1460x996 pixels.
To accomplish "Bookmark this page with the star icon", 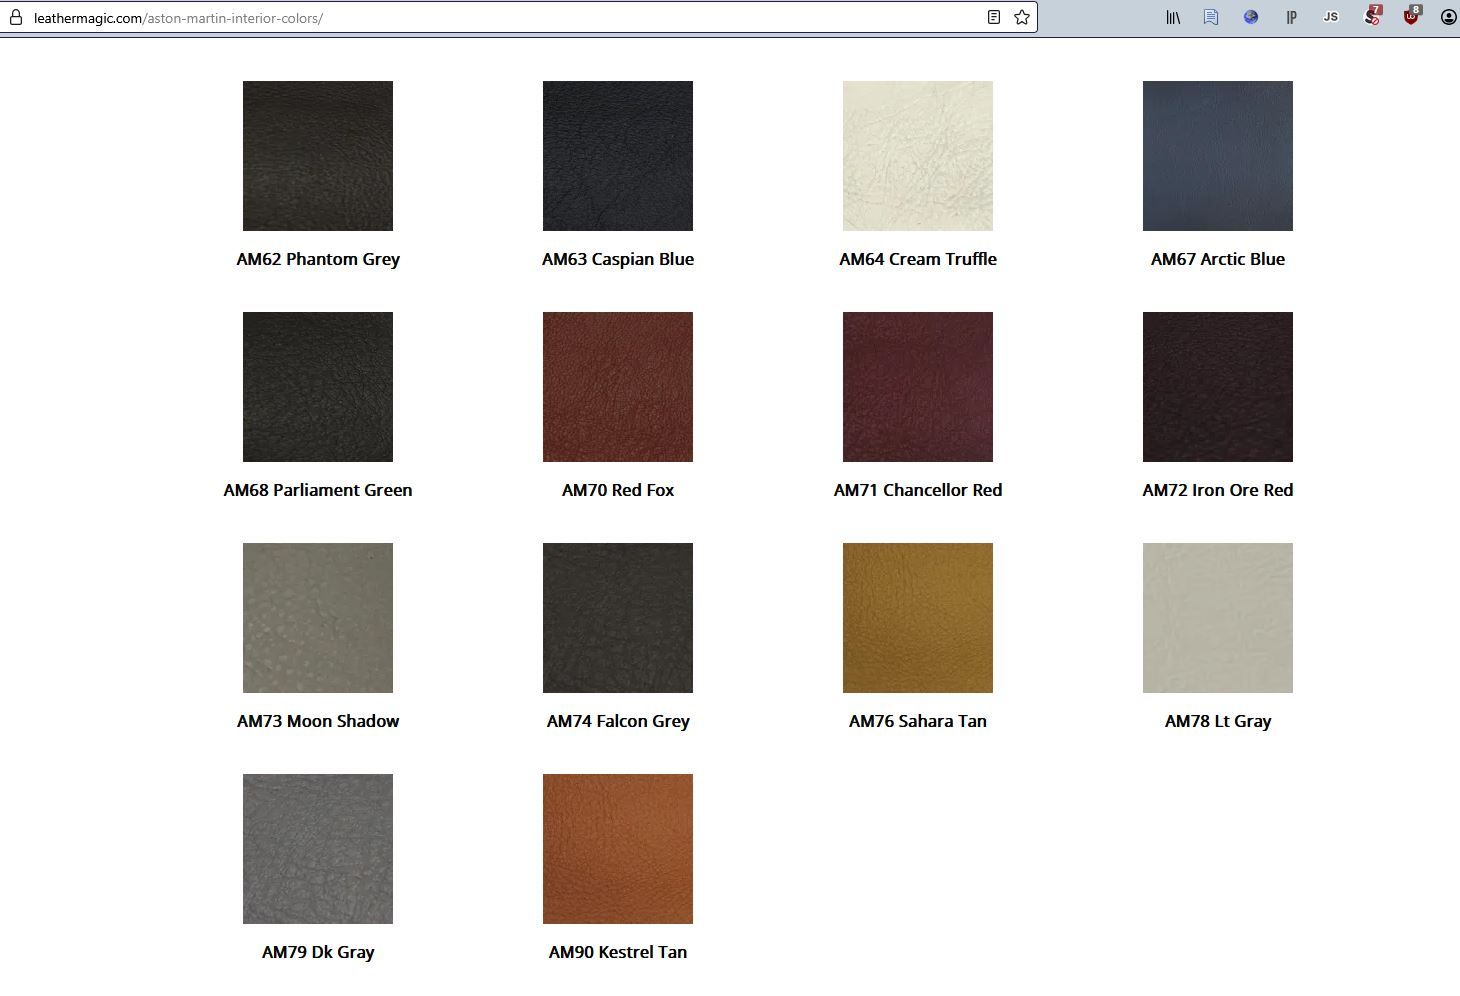I will pyautogui.click(x=1021, y=17).
